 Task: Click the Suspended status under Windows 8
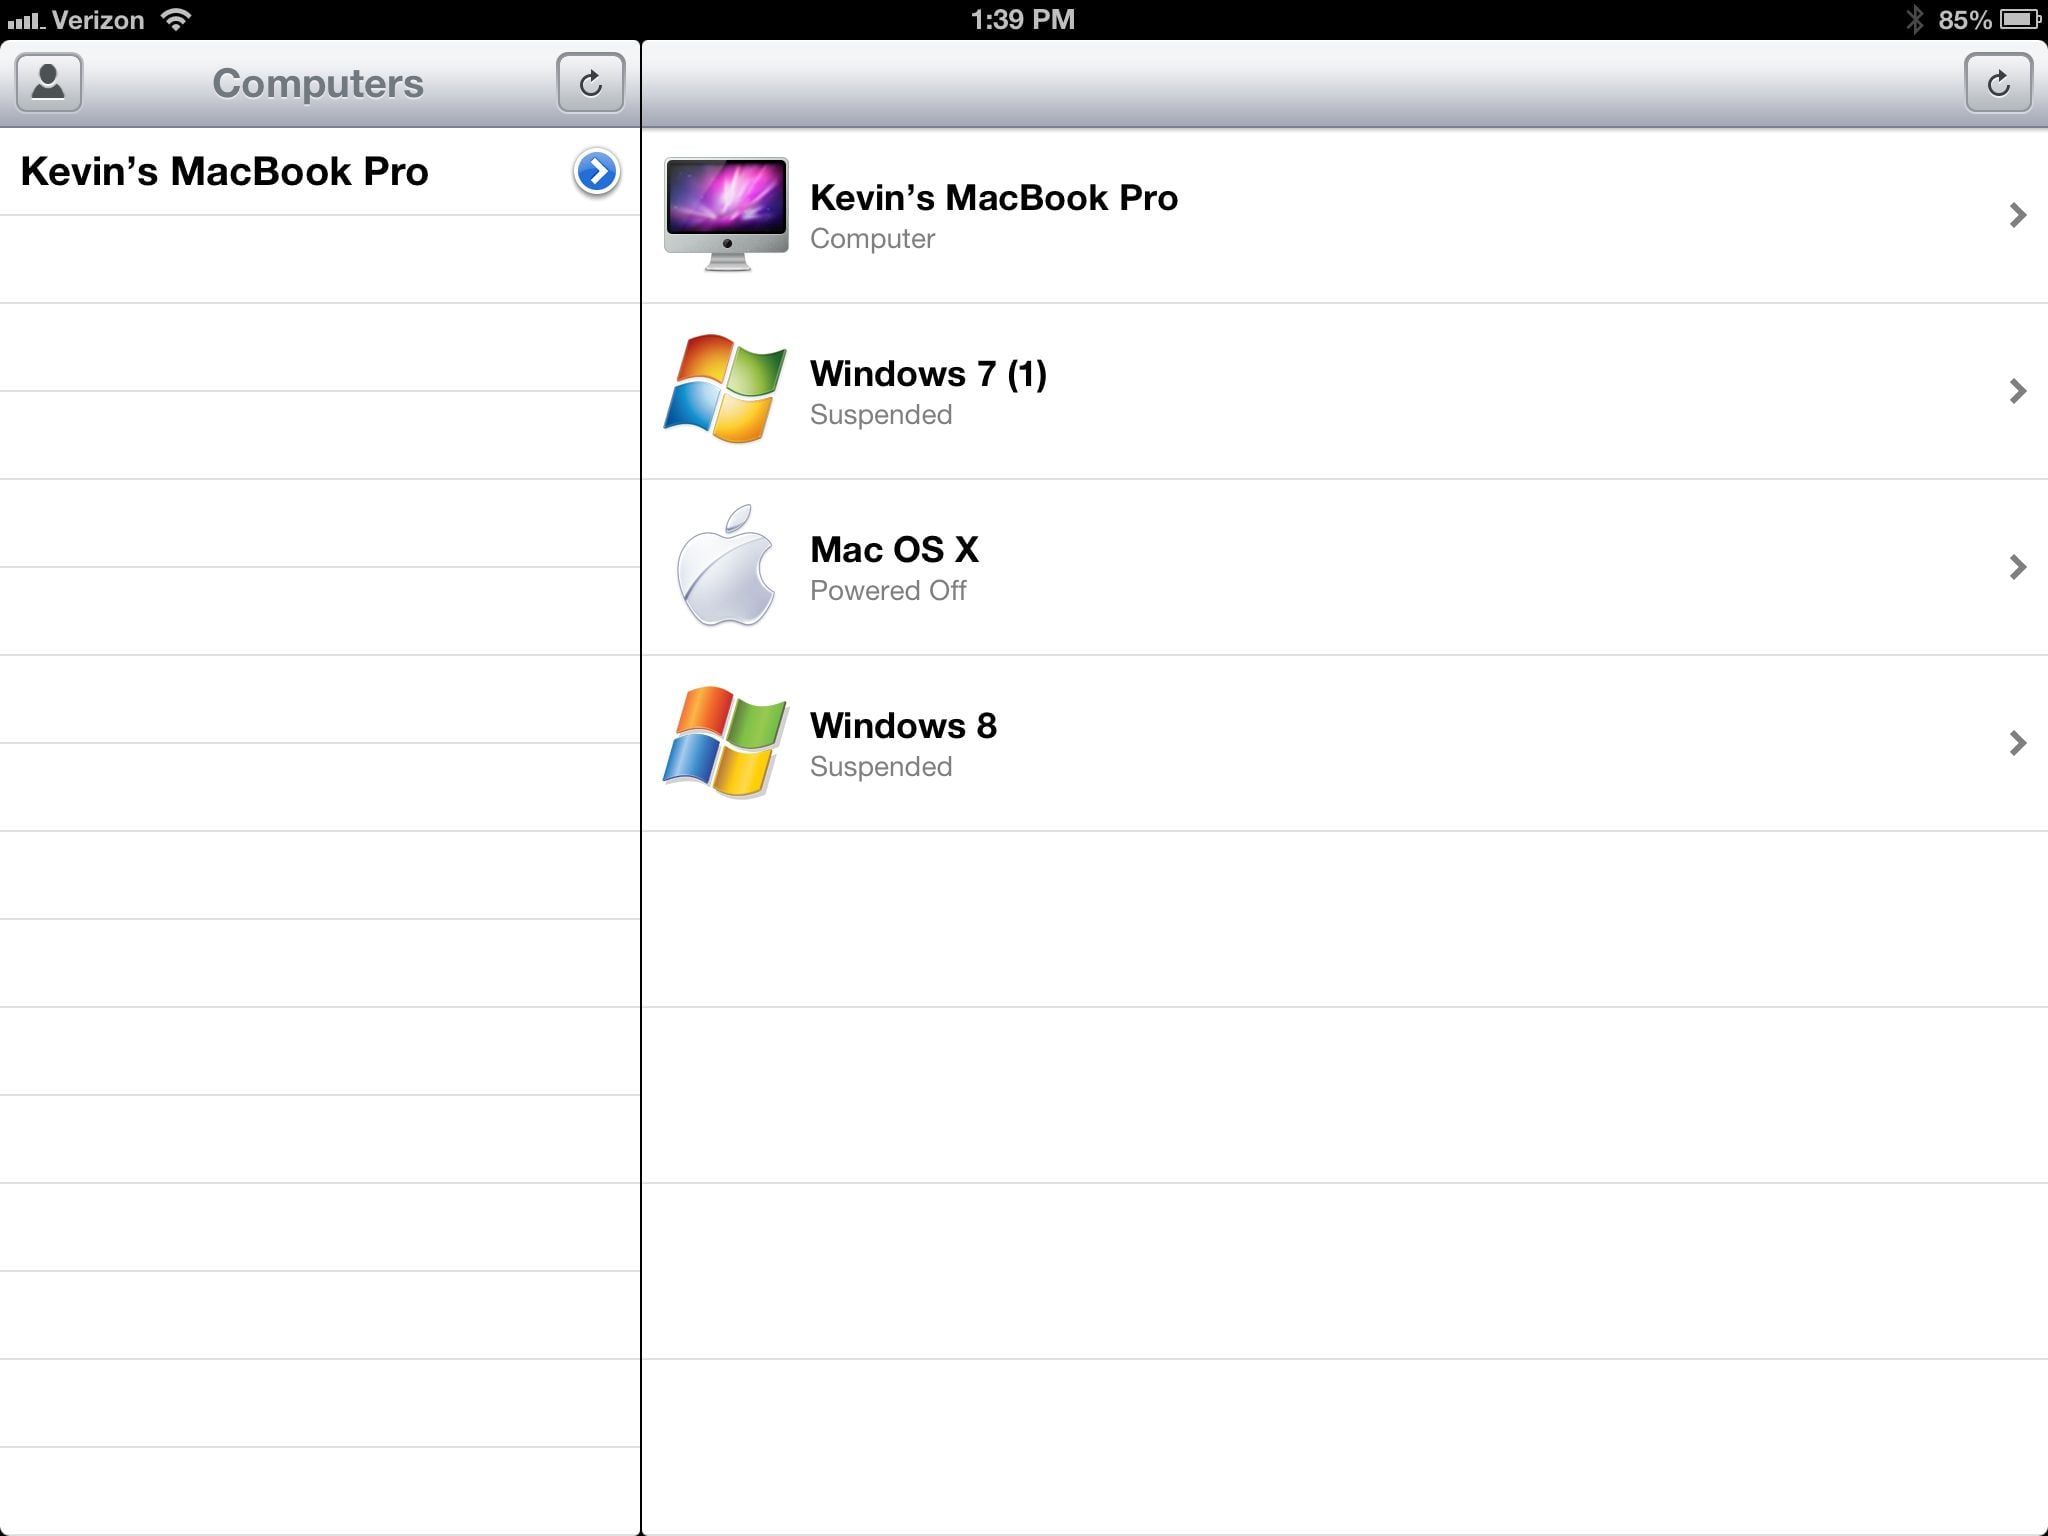[881, 767]
